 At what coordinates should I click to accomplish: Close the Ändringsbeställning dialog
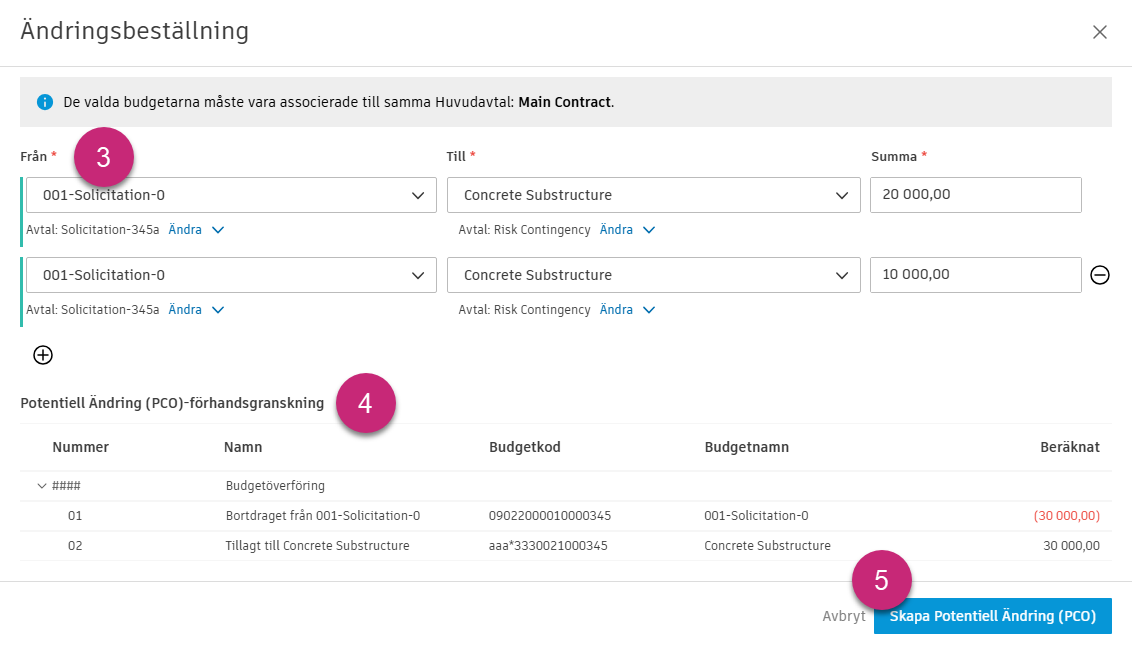tap(1100, 32)
